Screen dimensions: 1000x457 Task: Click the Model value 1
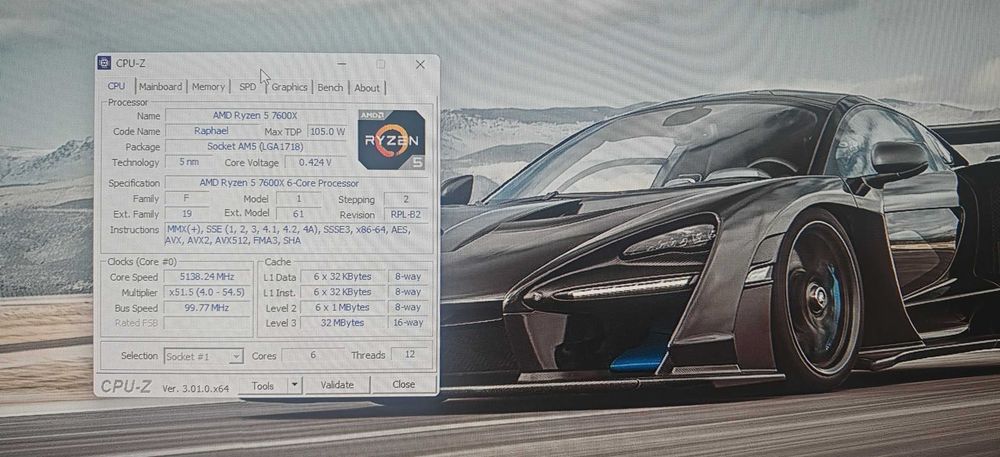(x=298, y=199)
